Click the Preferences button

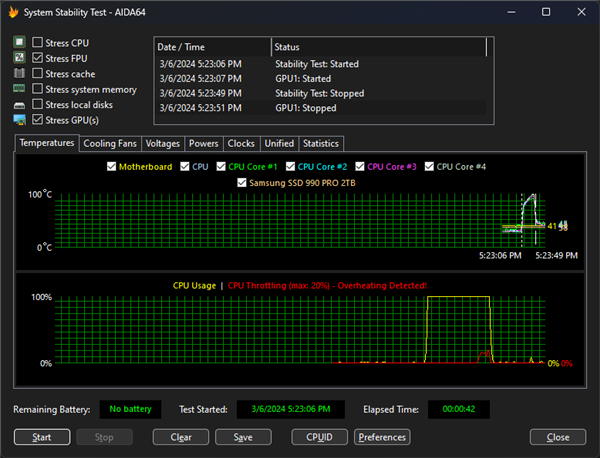(382, 437)
